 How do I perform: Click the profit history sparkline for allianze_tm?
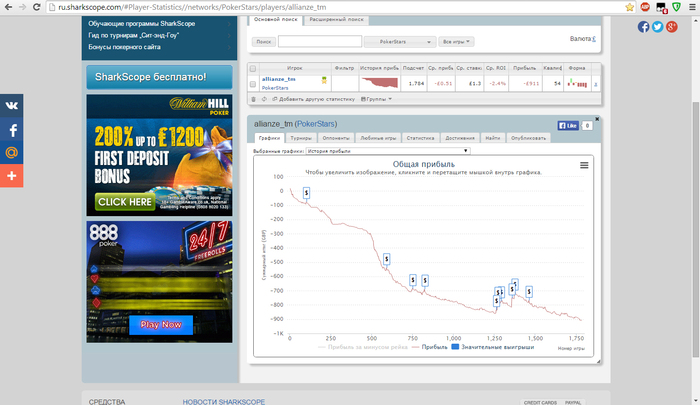click(x=379, y=83)
